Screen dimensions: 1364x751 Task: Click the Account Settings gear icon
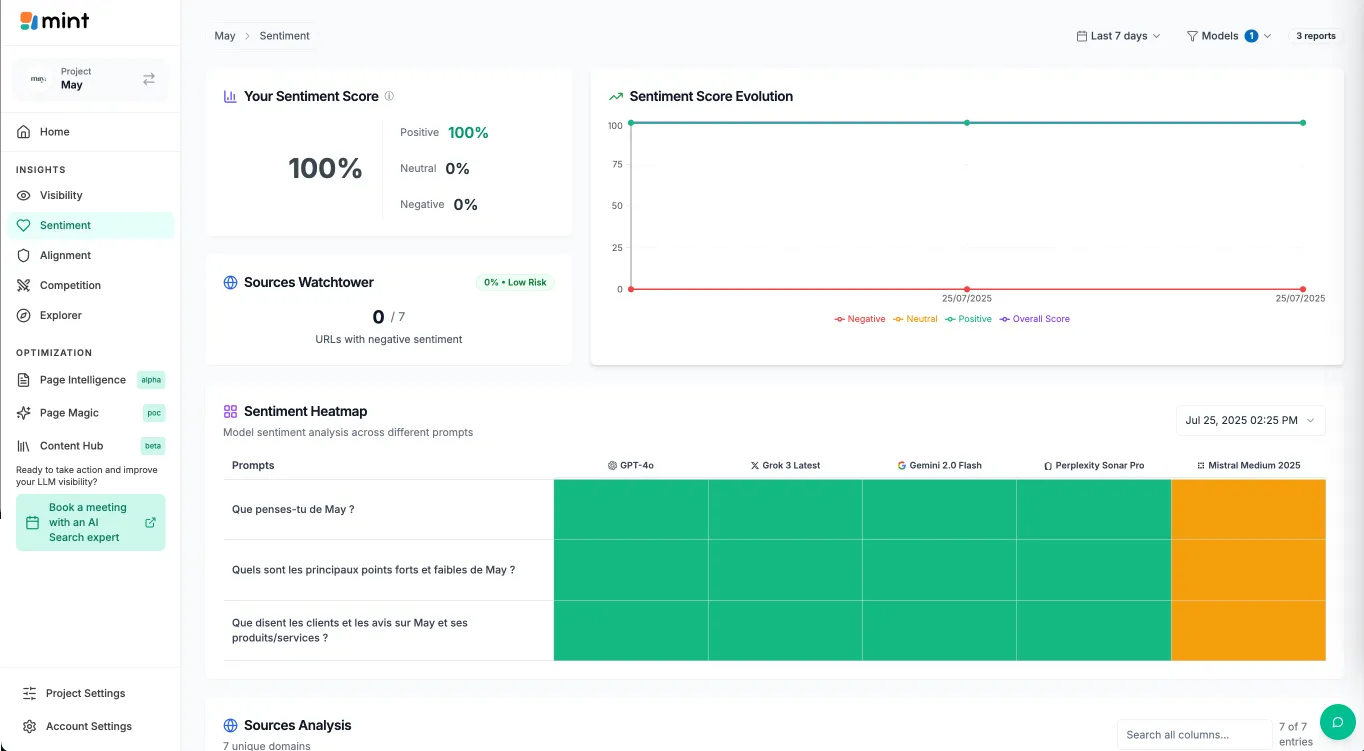[29, 727]
